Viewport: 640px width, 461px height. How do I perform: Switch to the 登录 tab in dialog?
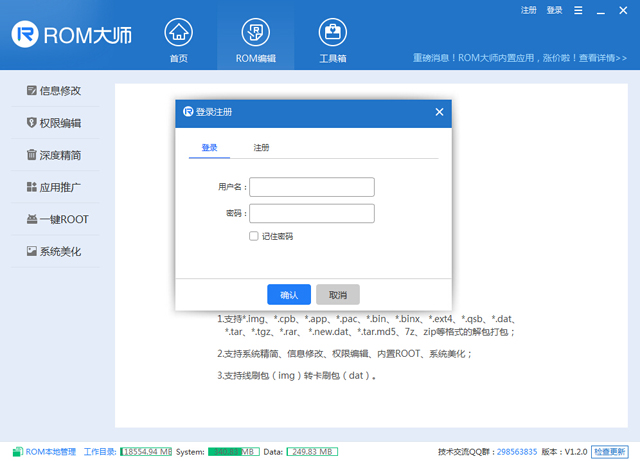pyautogui.click(x=209, y=148)
